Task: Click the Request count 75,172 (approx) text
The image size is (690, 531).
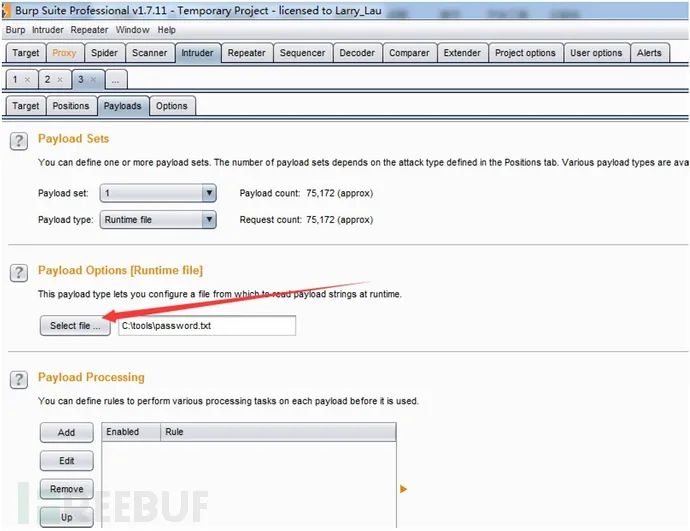Action: tap(306, 220)
